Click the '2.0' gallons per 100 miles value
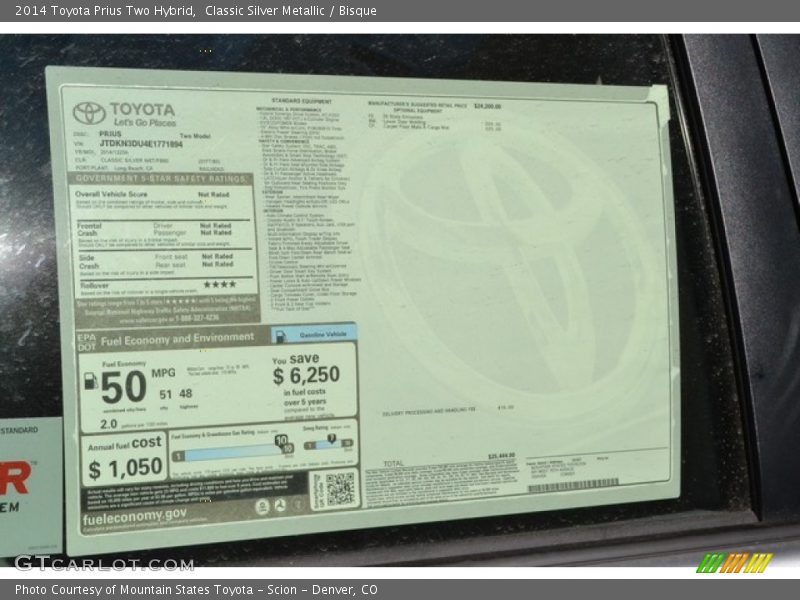 [109, 424]
